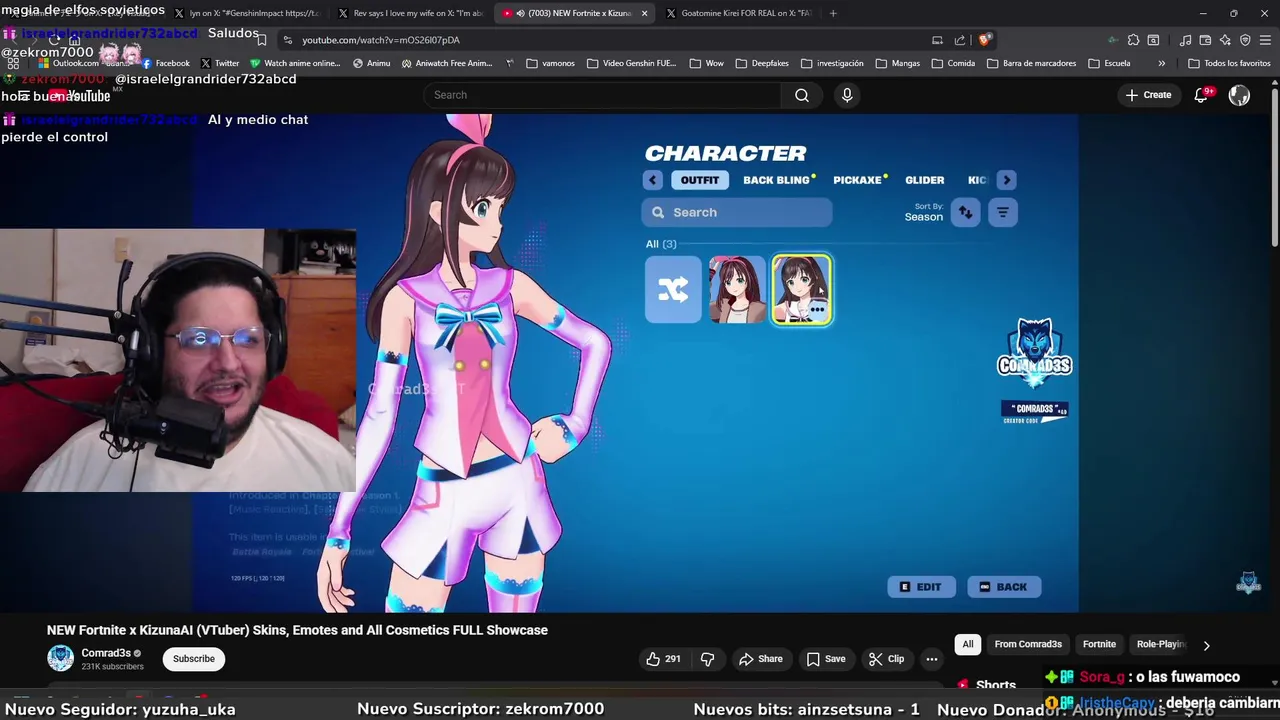Save the video to a playlist
This screenshot has width=1280, height=720.
pyautogui.click(x=826, y=659)
